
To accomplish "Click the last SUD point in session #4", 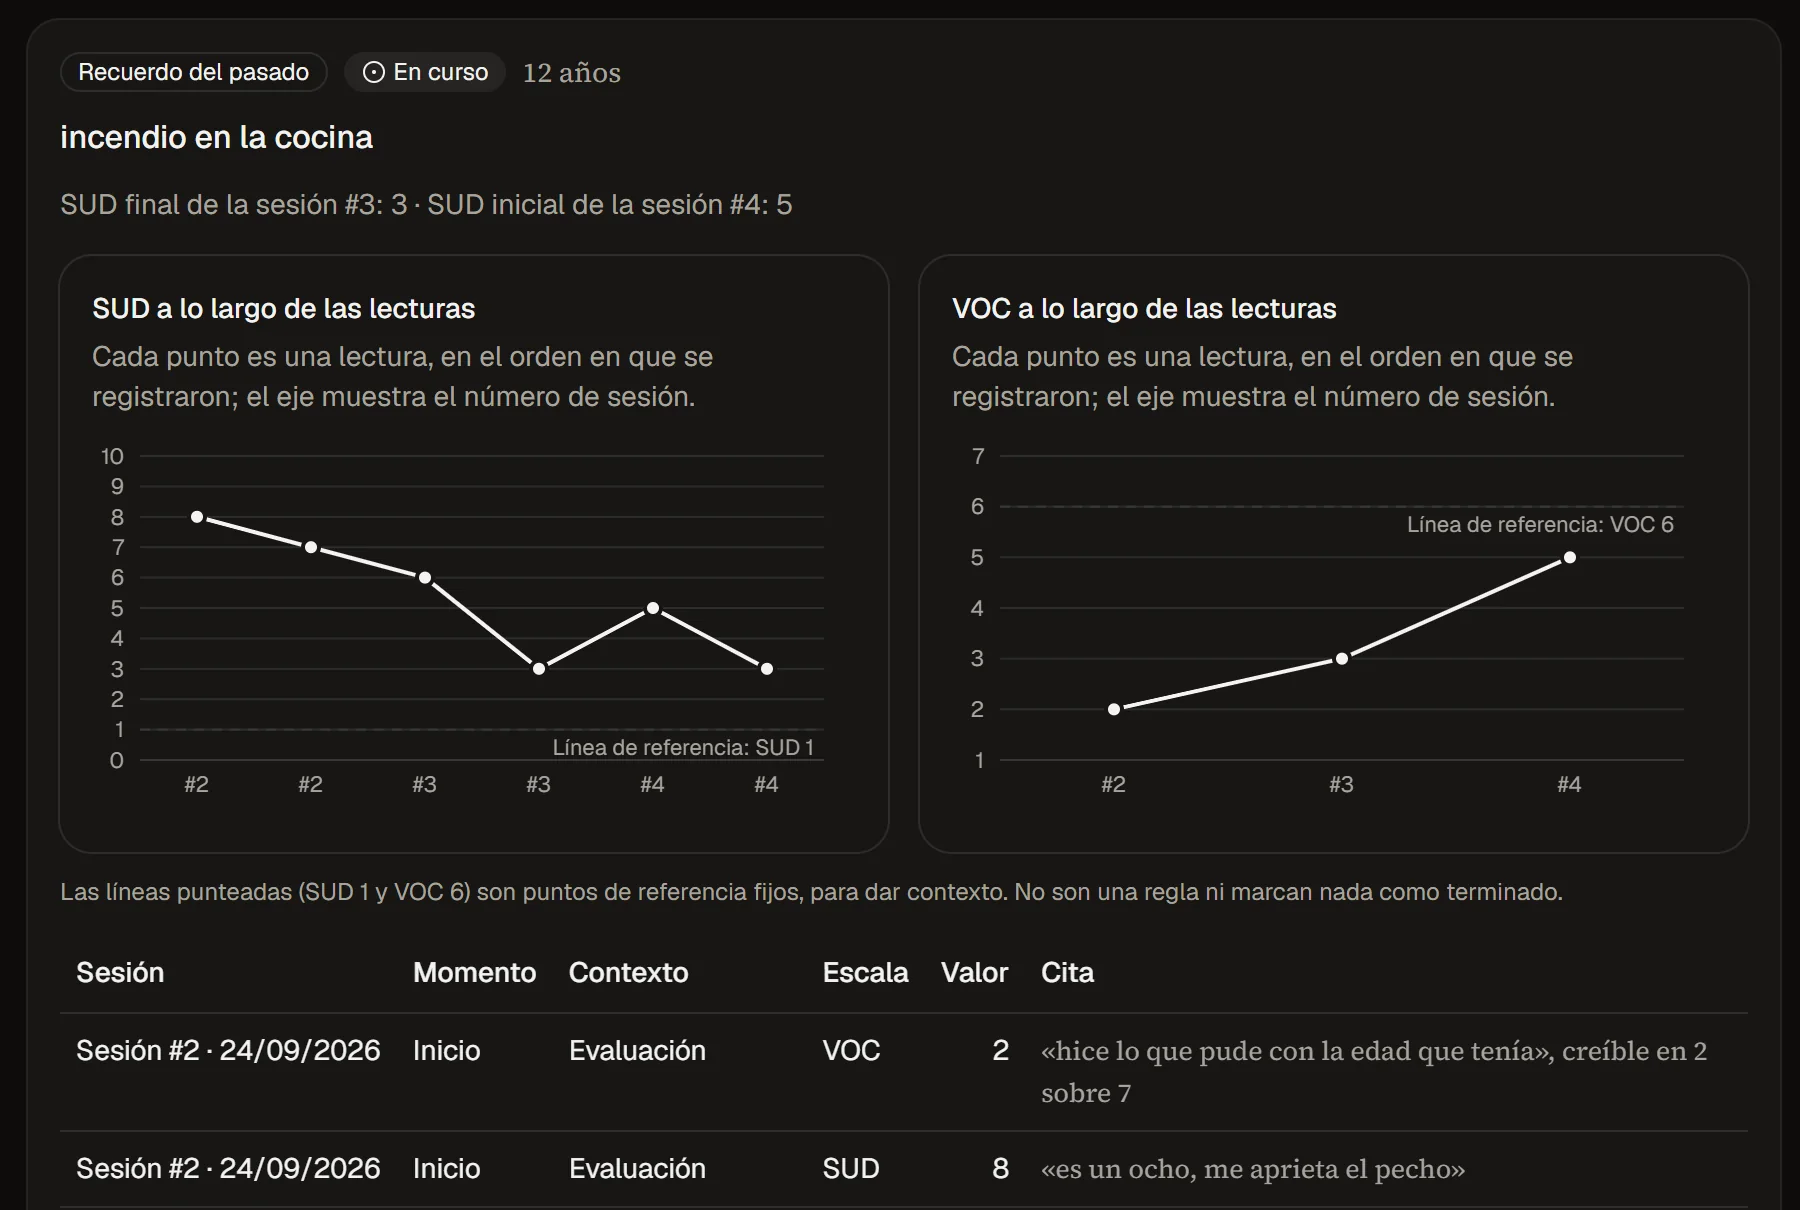I will click(767, 669).
